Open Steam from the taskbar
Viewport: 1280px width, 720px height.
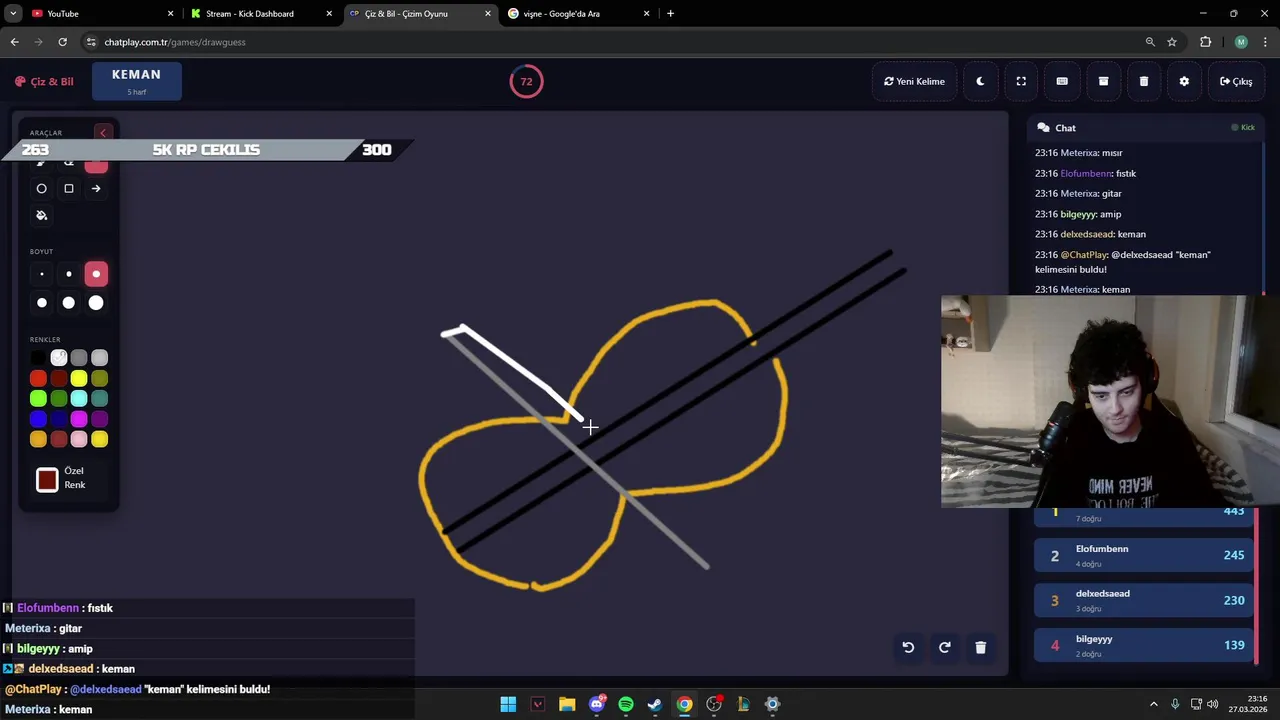(655, 704)
